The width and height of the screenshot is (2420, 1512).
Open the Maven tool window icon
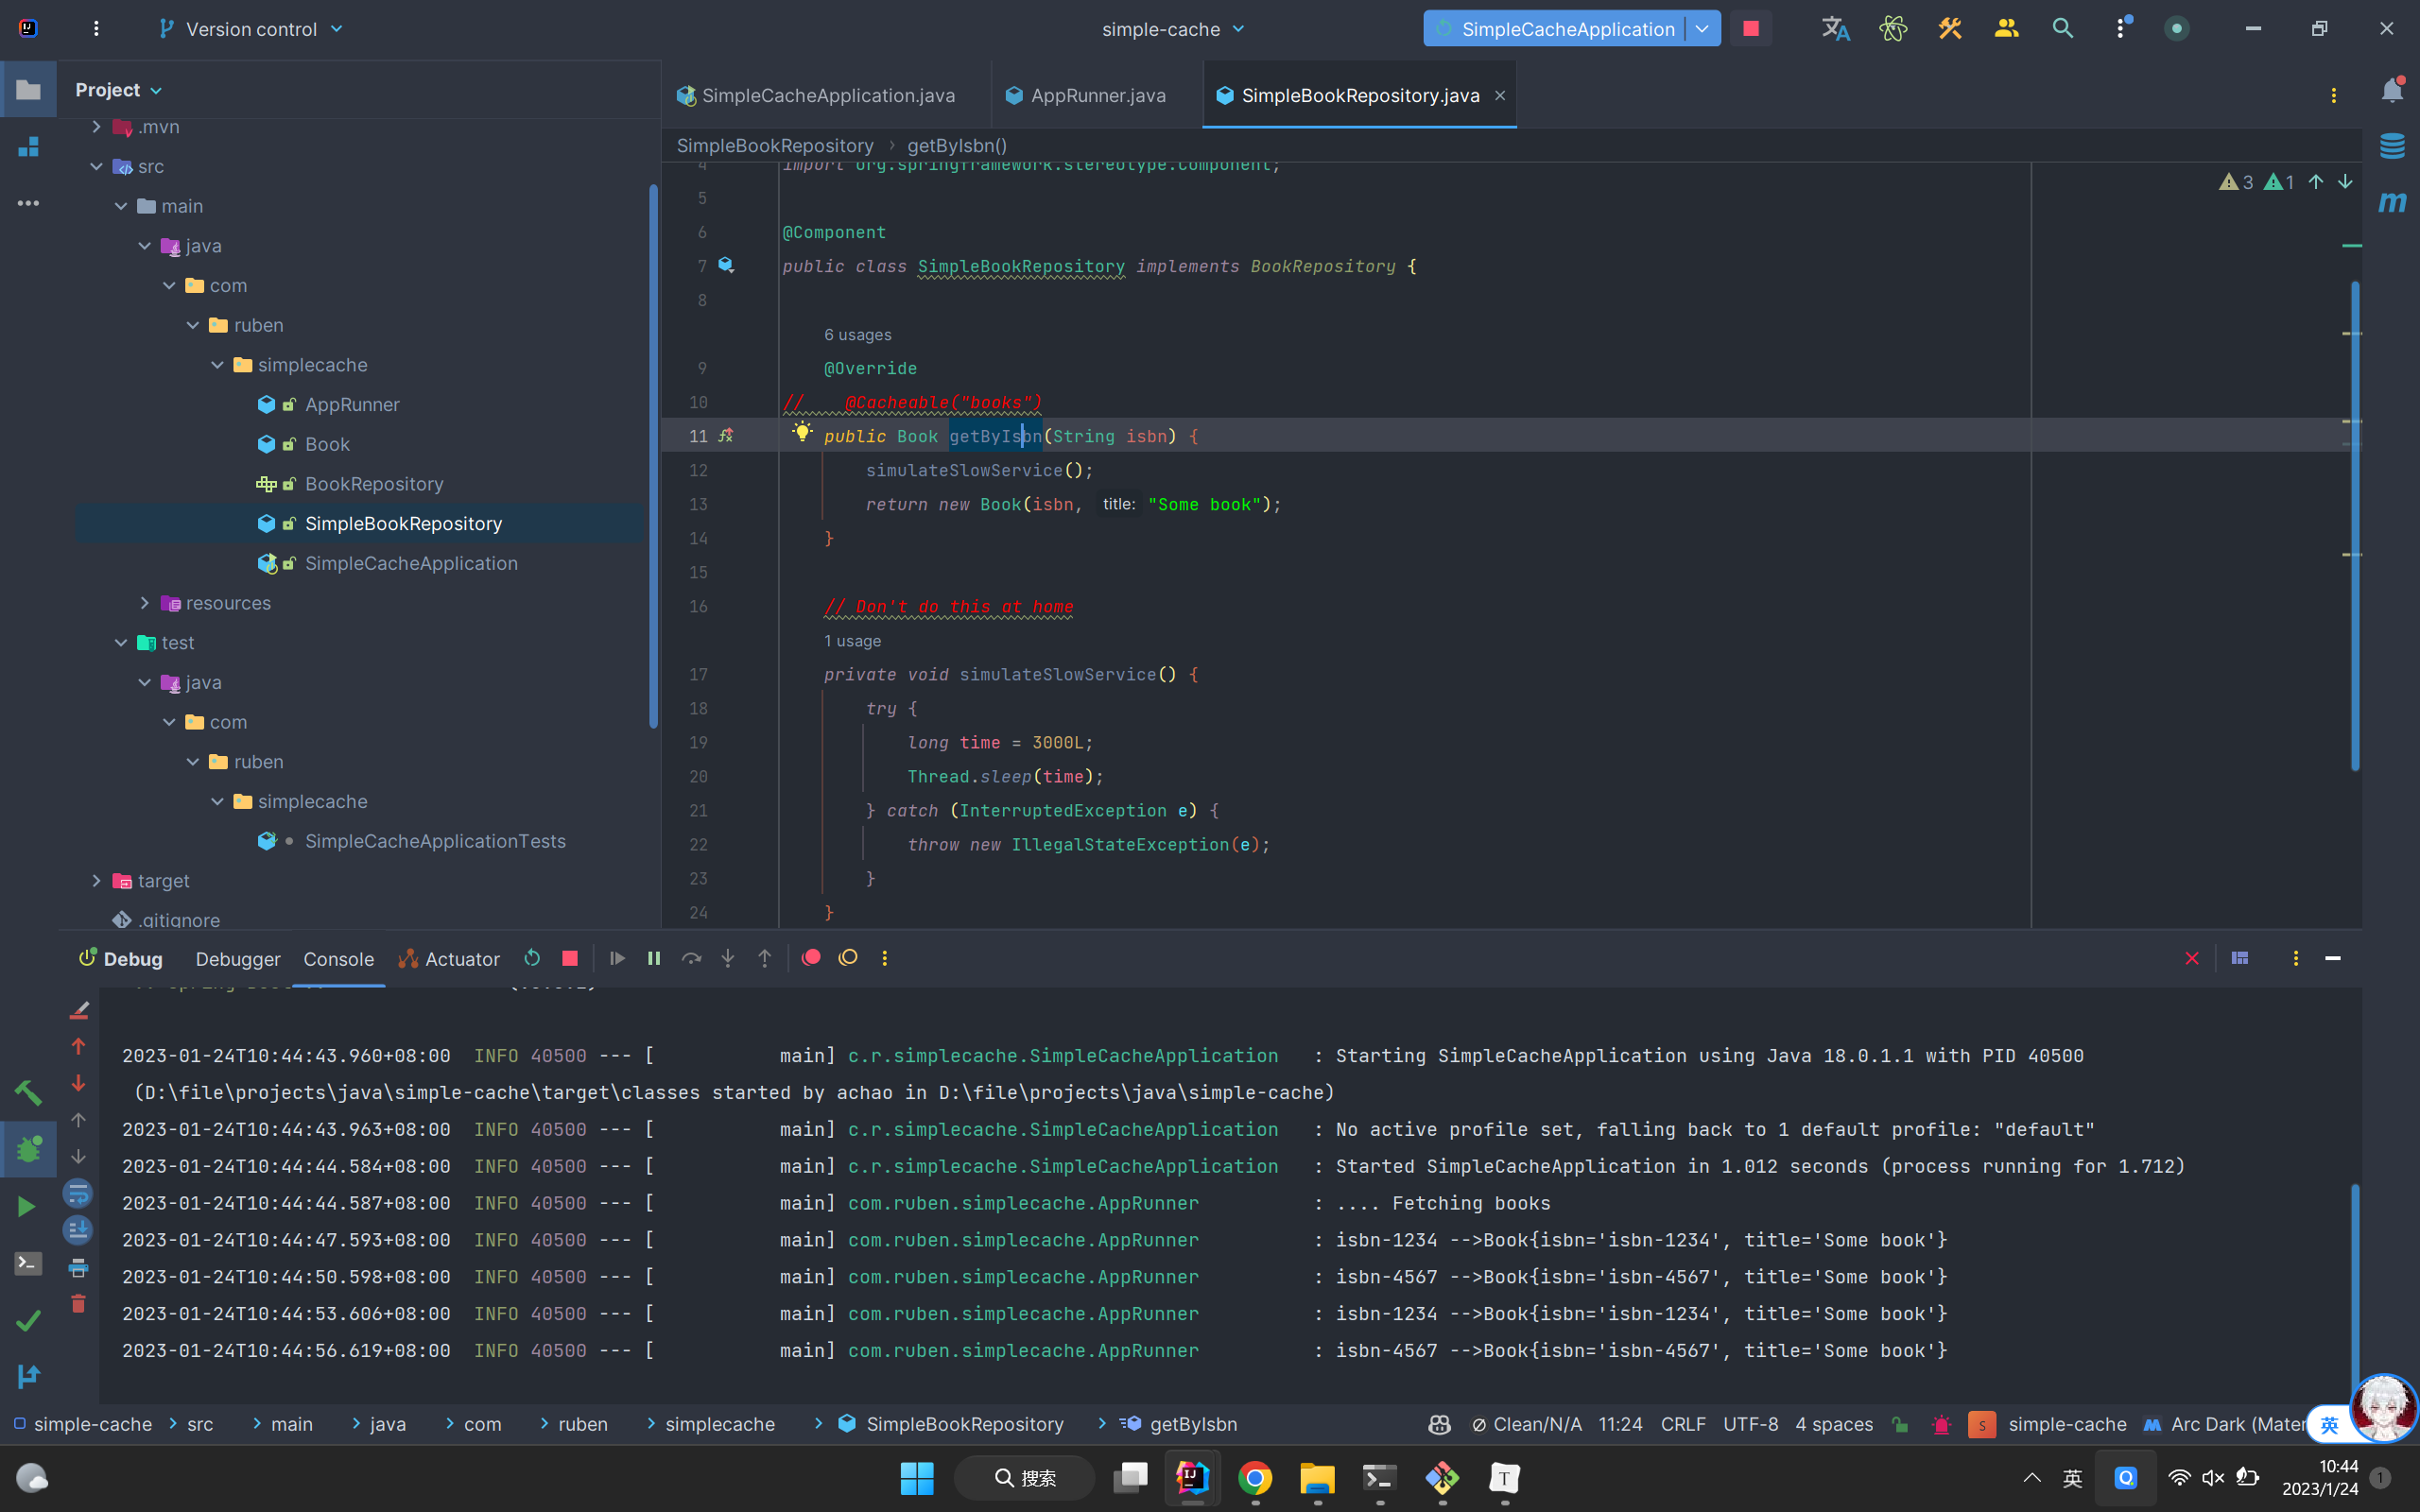pos(2392,202)
